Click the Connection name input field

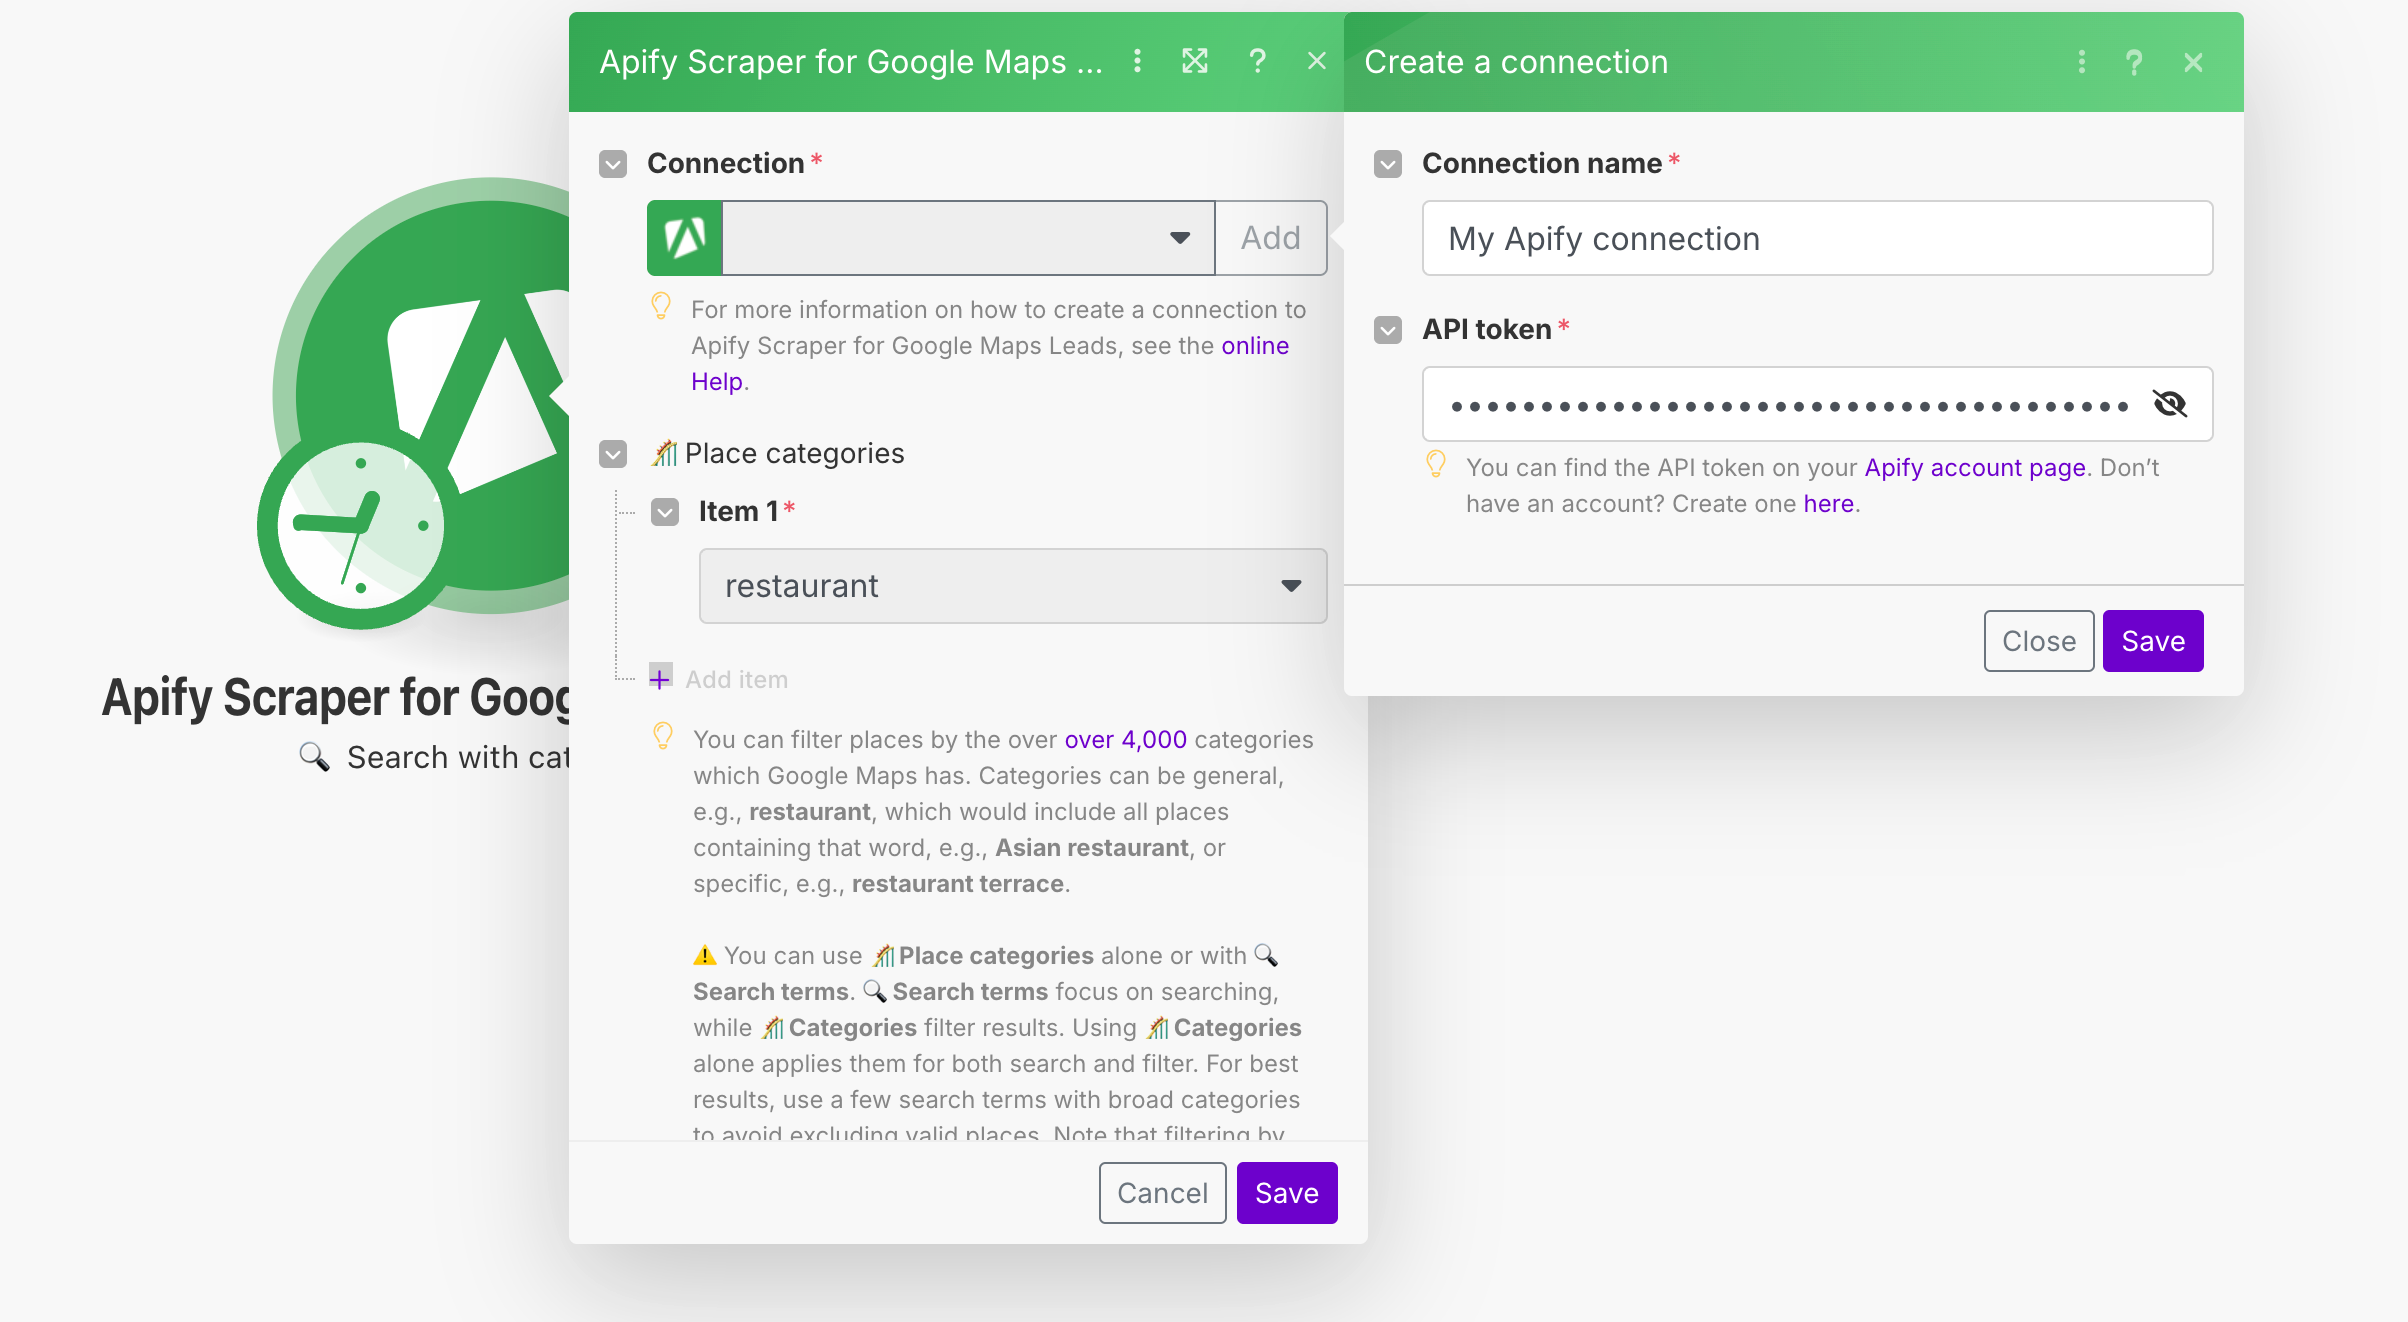click(1816, 239)
